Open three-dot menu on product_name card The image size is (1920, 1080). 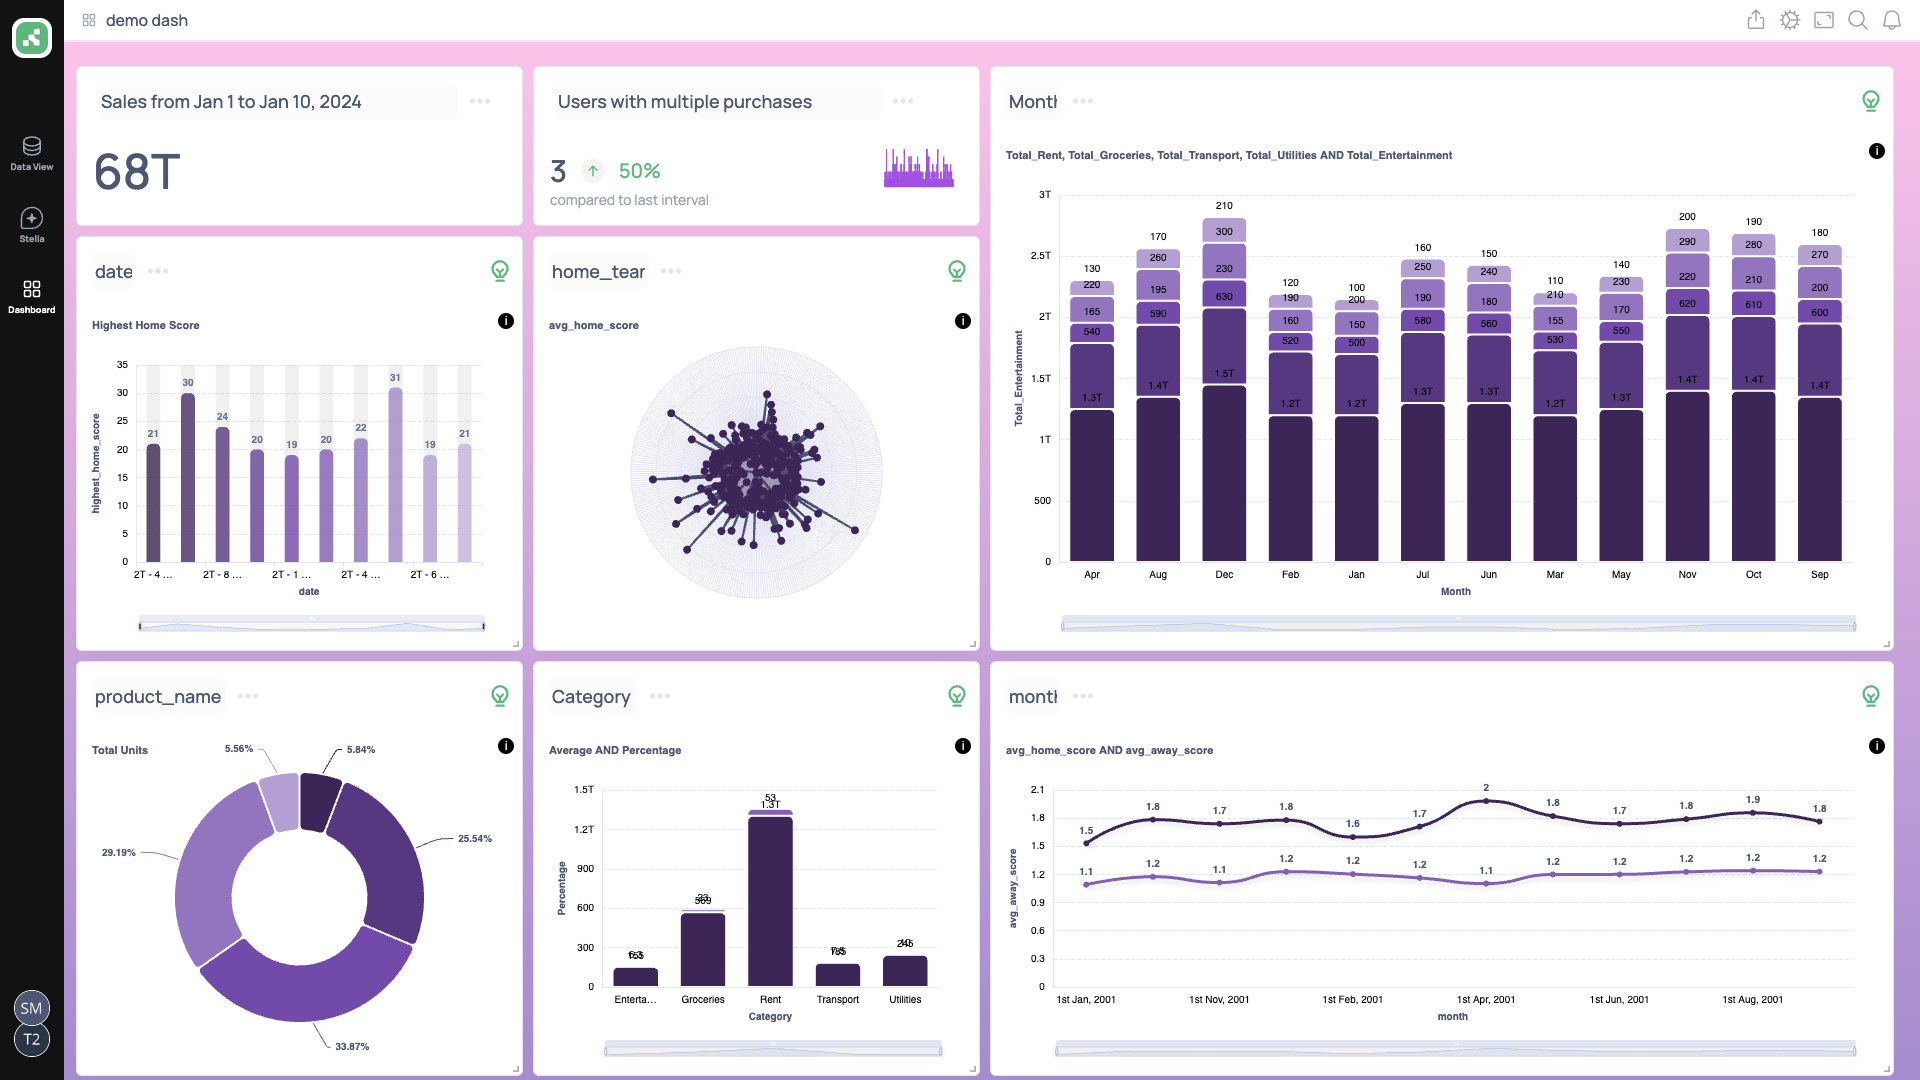click(248, 696)
